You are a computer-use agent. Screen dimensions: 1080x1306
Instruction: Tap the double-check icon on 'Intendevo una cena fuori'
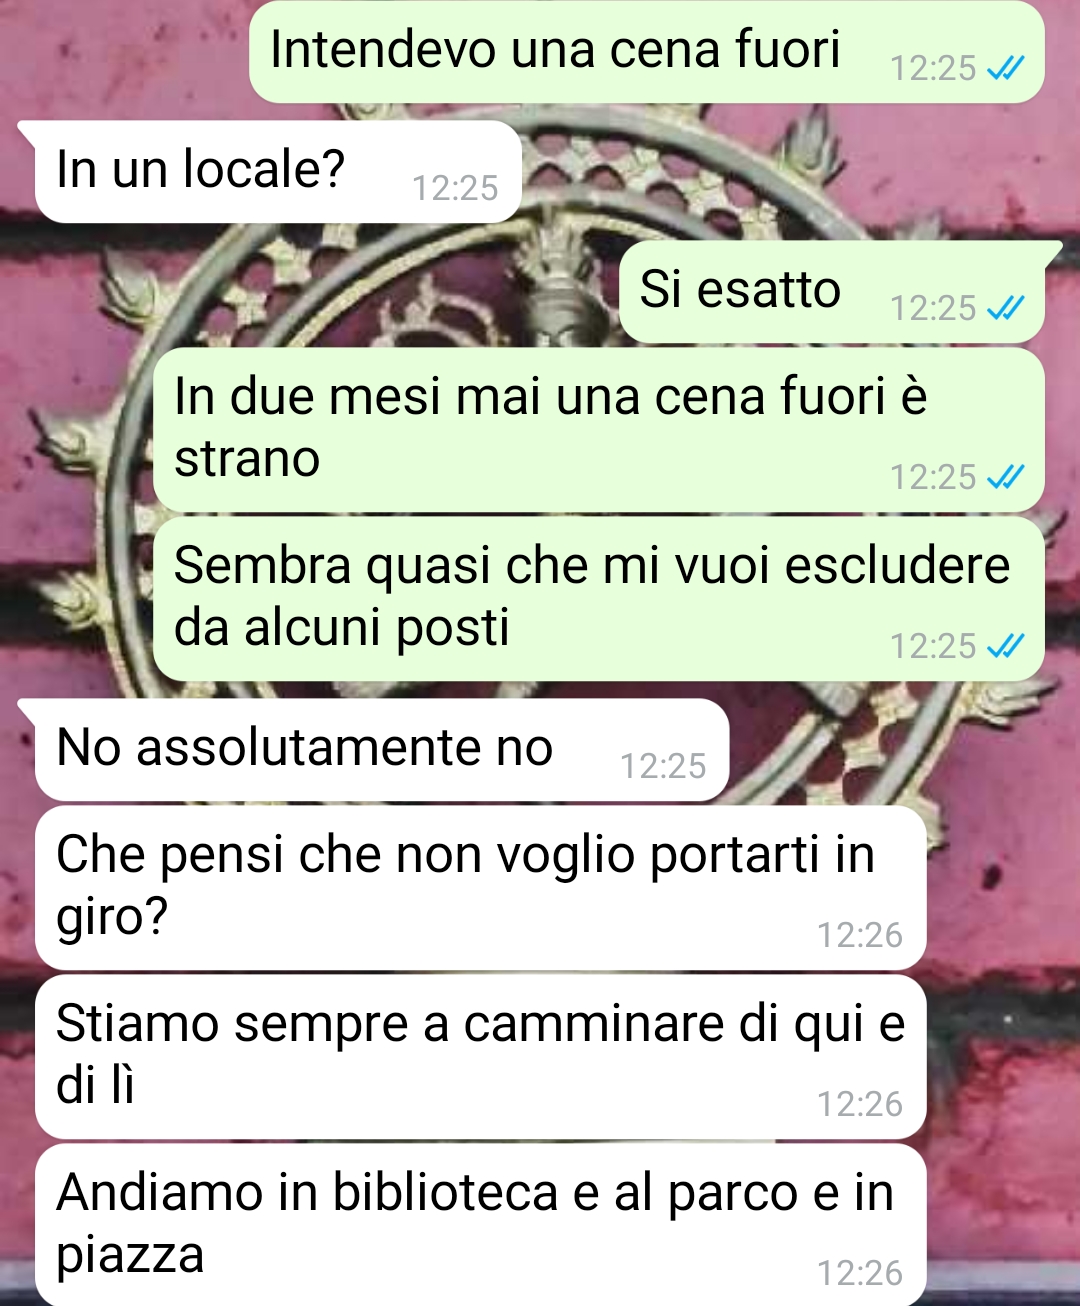pos(1005,68)
